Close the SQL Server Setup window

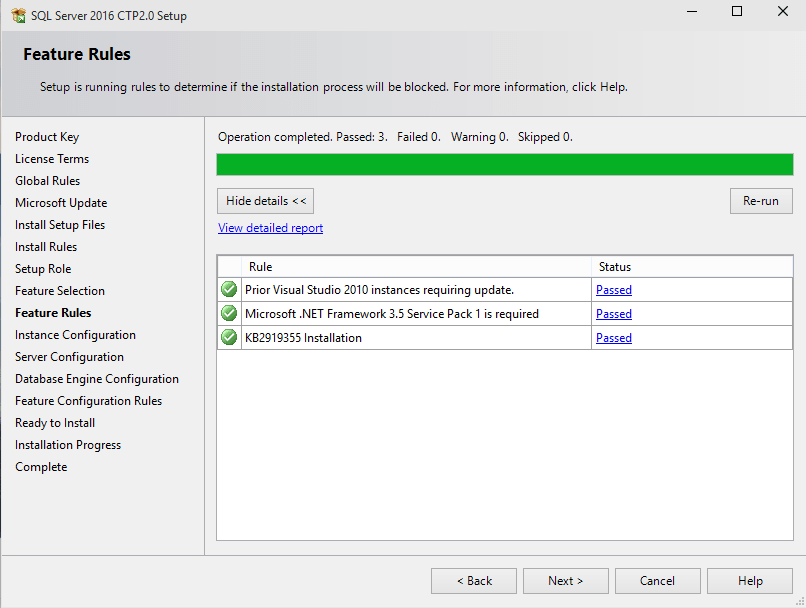click(782, 11)
